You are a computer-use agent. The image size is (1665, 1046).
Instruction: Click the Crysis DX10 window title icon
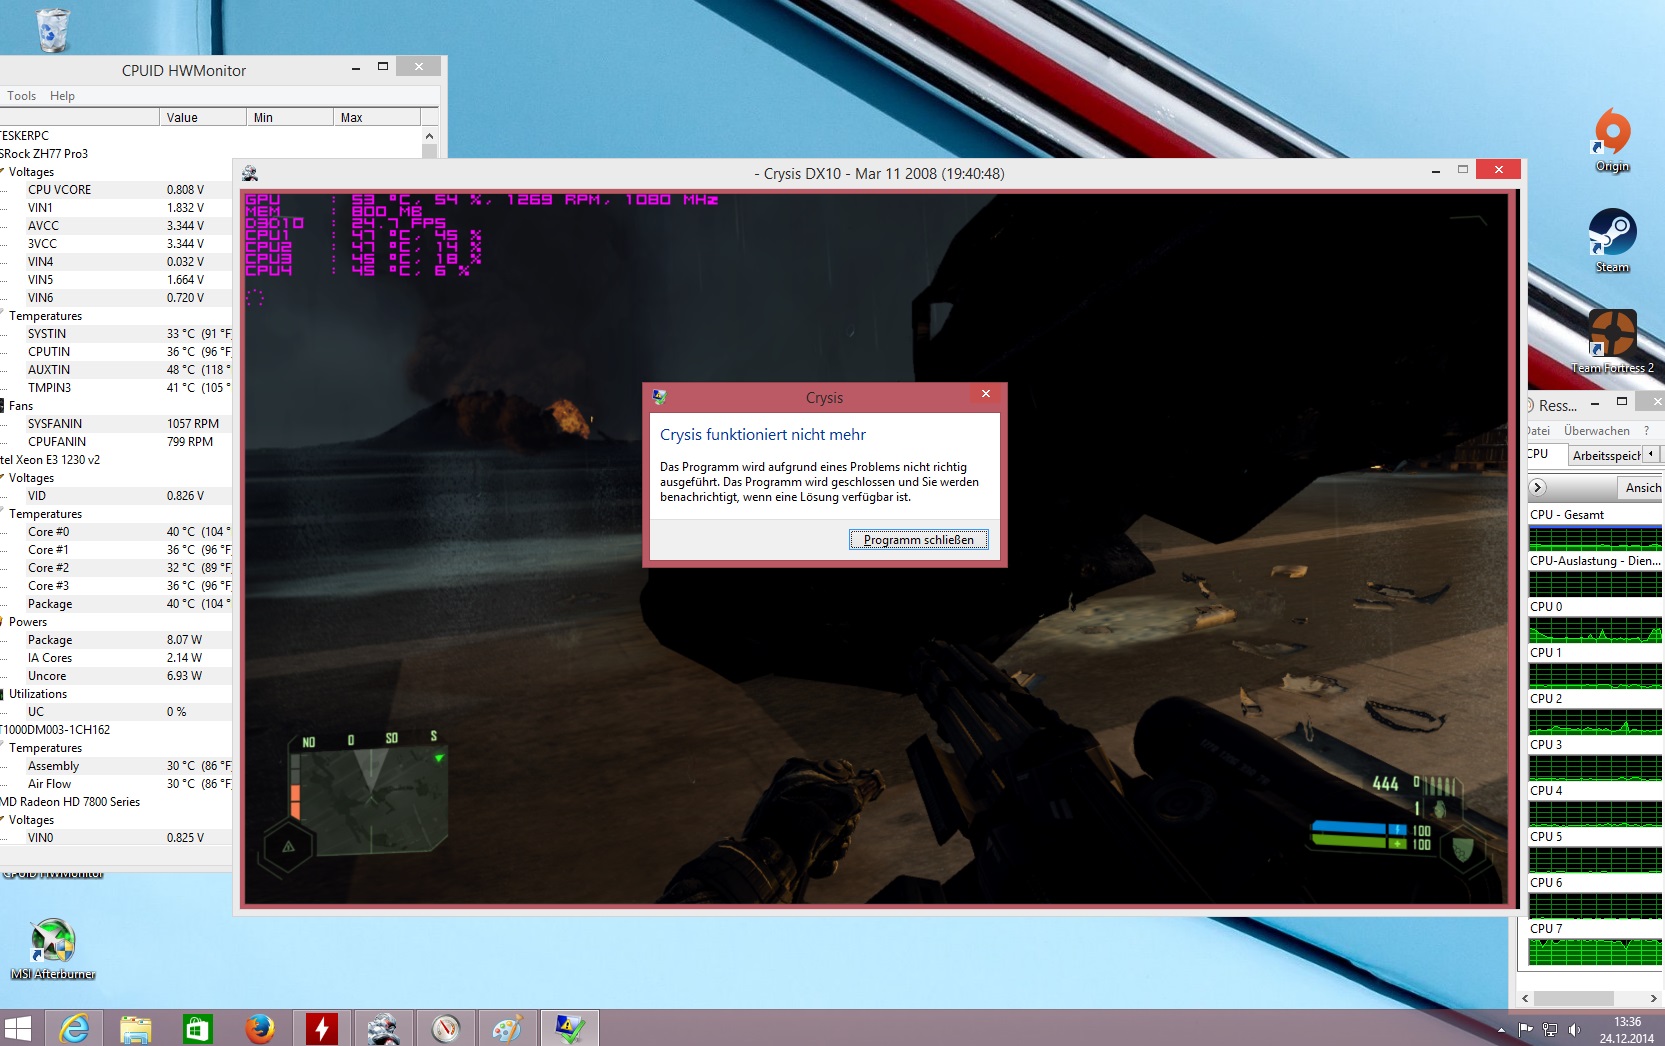(x=250, y=173)
